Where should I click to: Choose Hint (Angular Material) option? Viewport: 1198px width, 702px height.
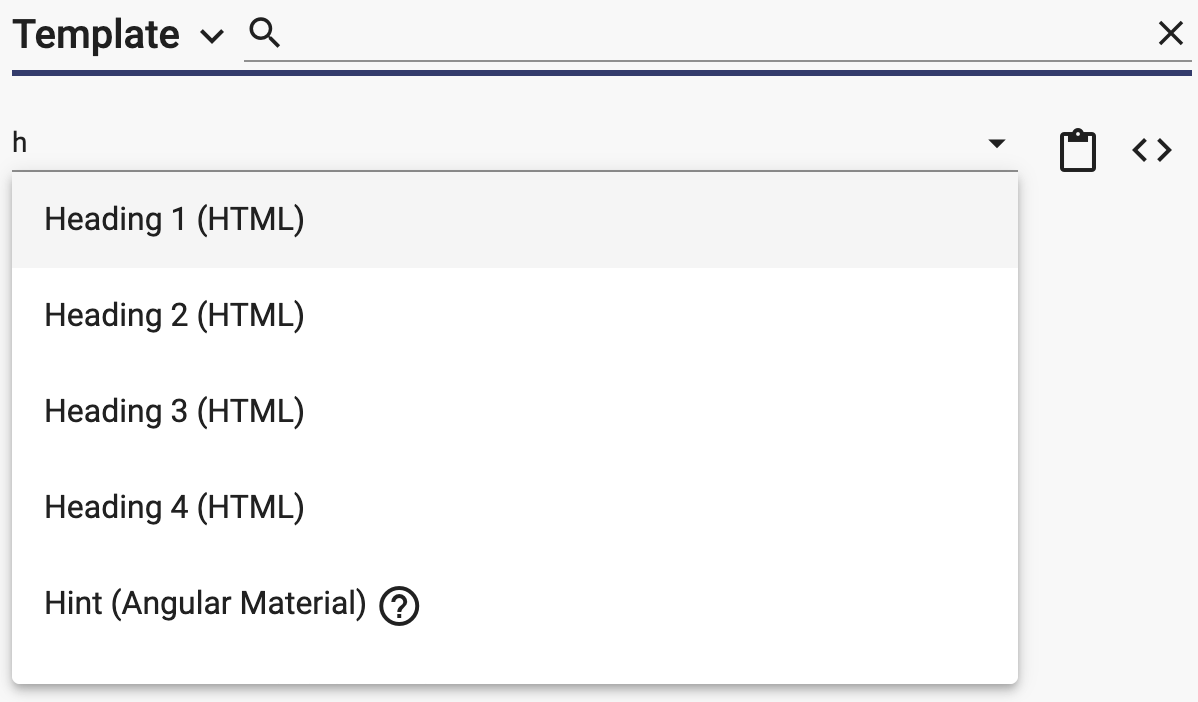click(x=515, y=603)
